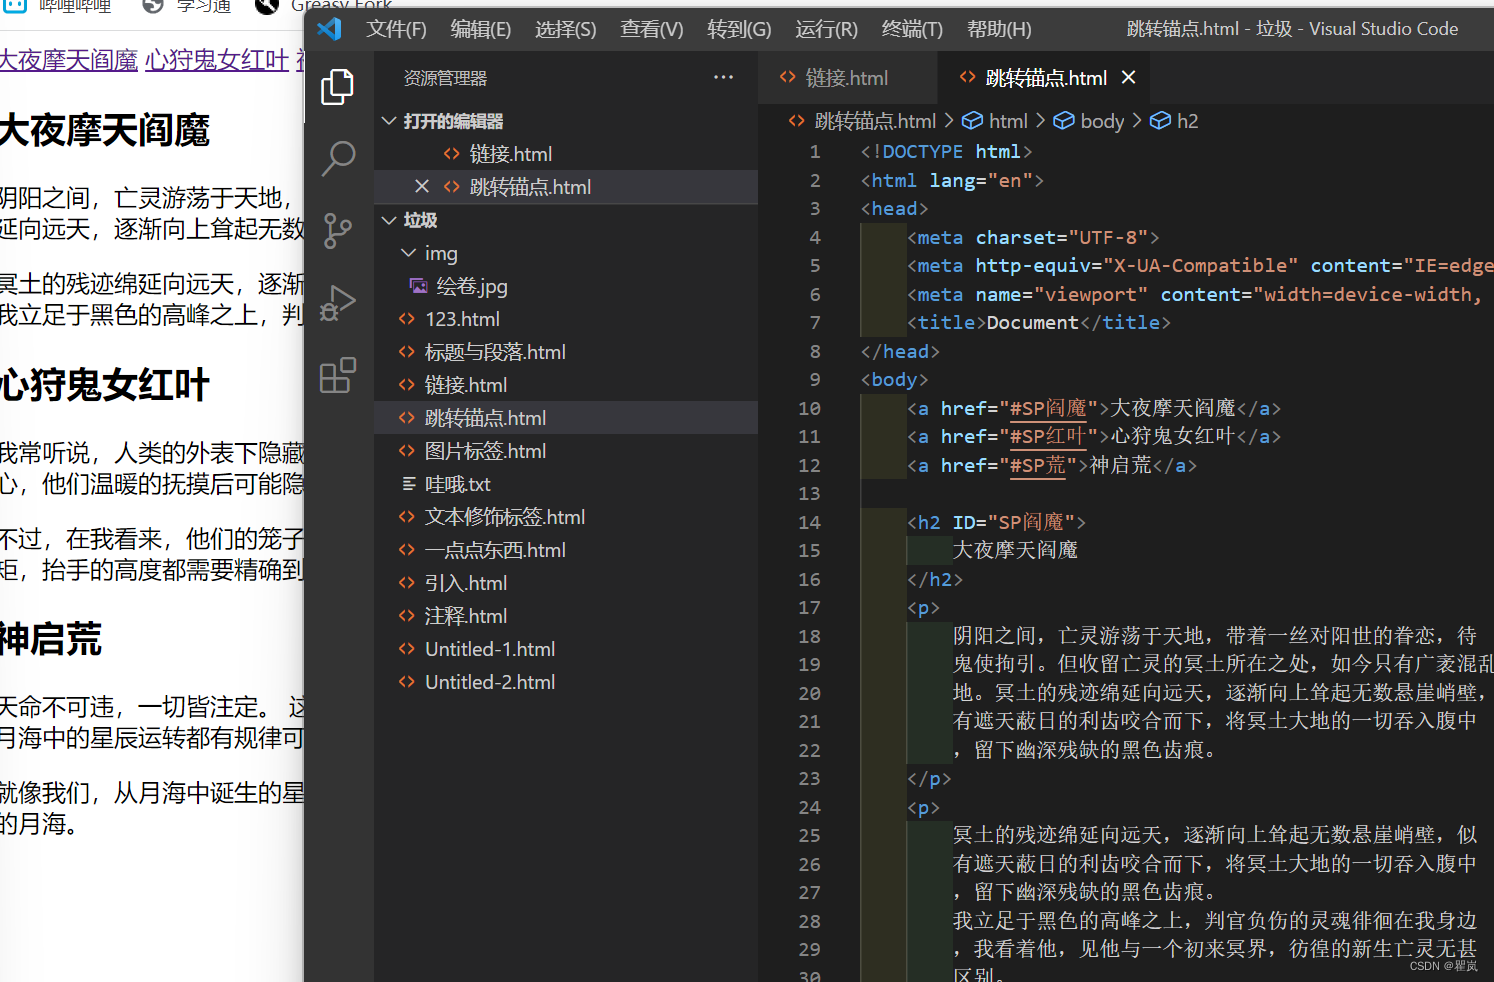Open 注释.html file

(x=566, y=616)
